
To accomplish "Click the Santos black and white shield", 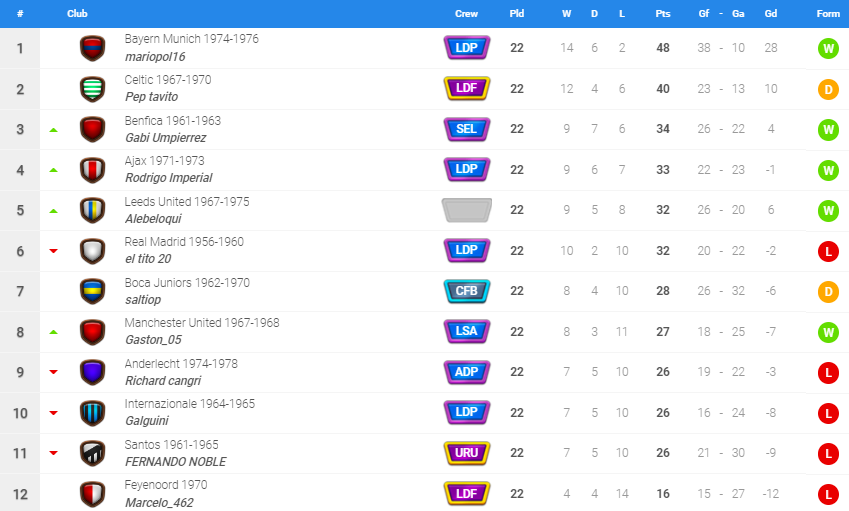I will click(x=93, y=454).
